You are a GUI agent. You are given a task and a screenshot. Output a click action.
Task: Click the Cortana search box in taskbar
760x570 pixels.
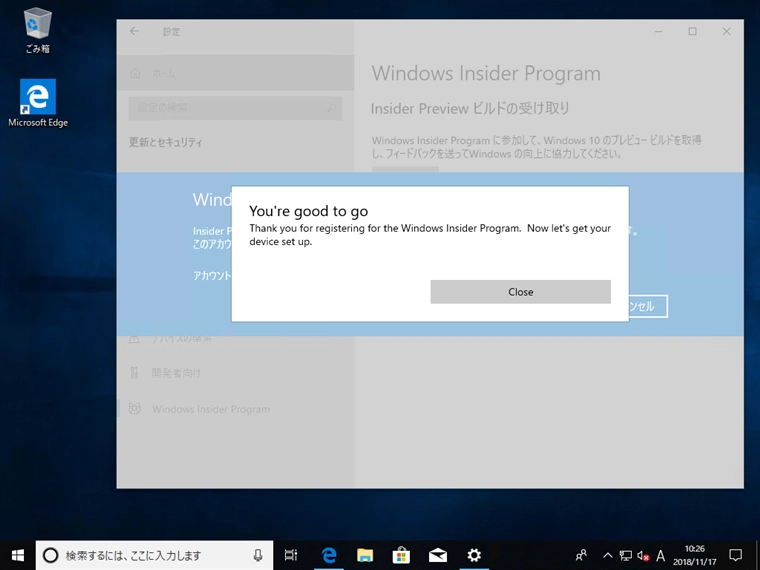(154, 555)
